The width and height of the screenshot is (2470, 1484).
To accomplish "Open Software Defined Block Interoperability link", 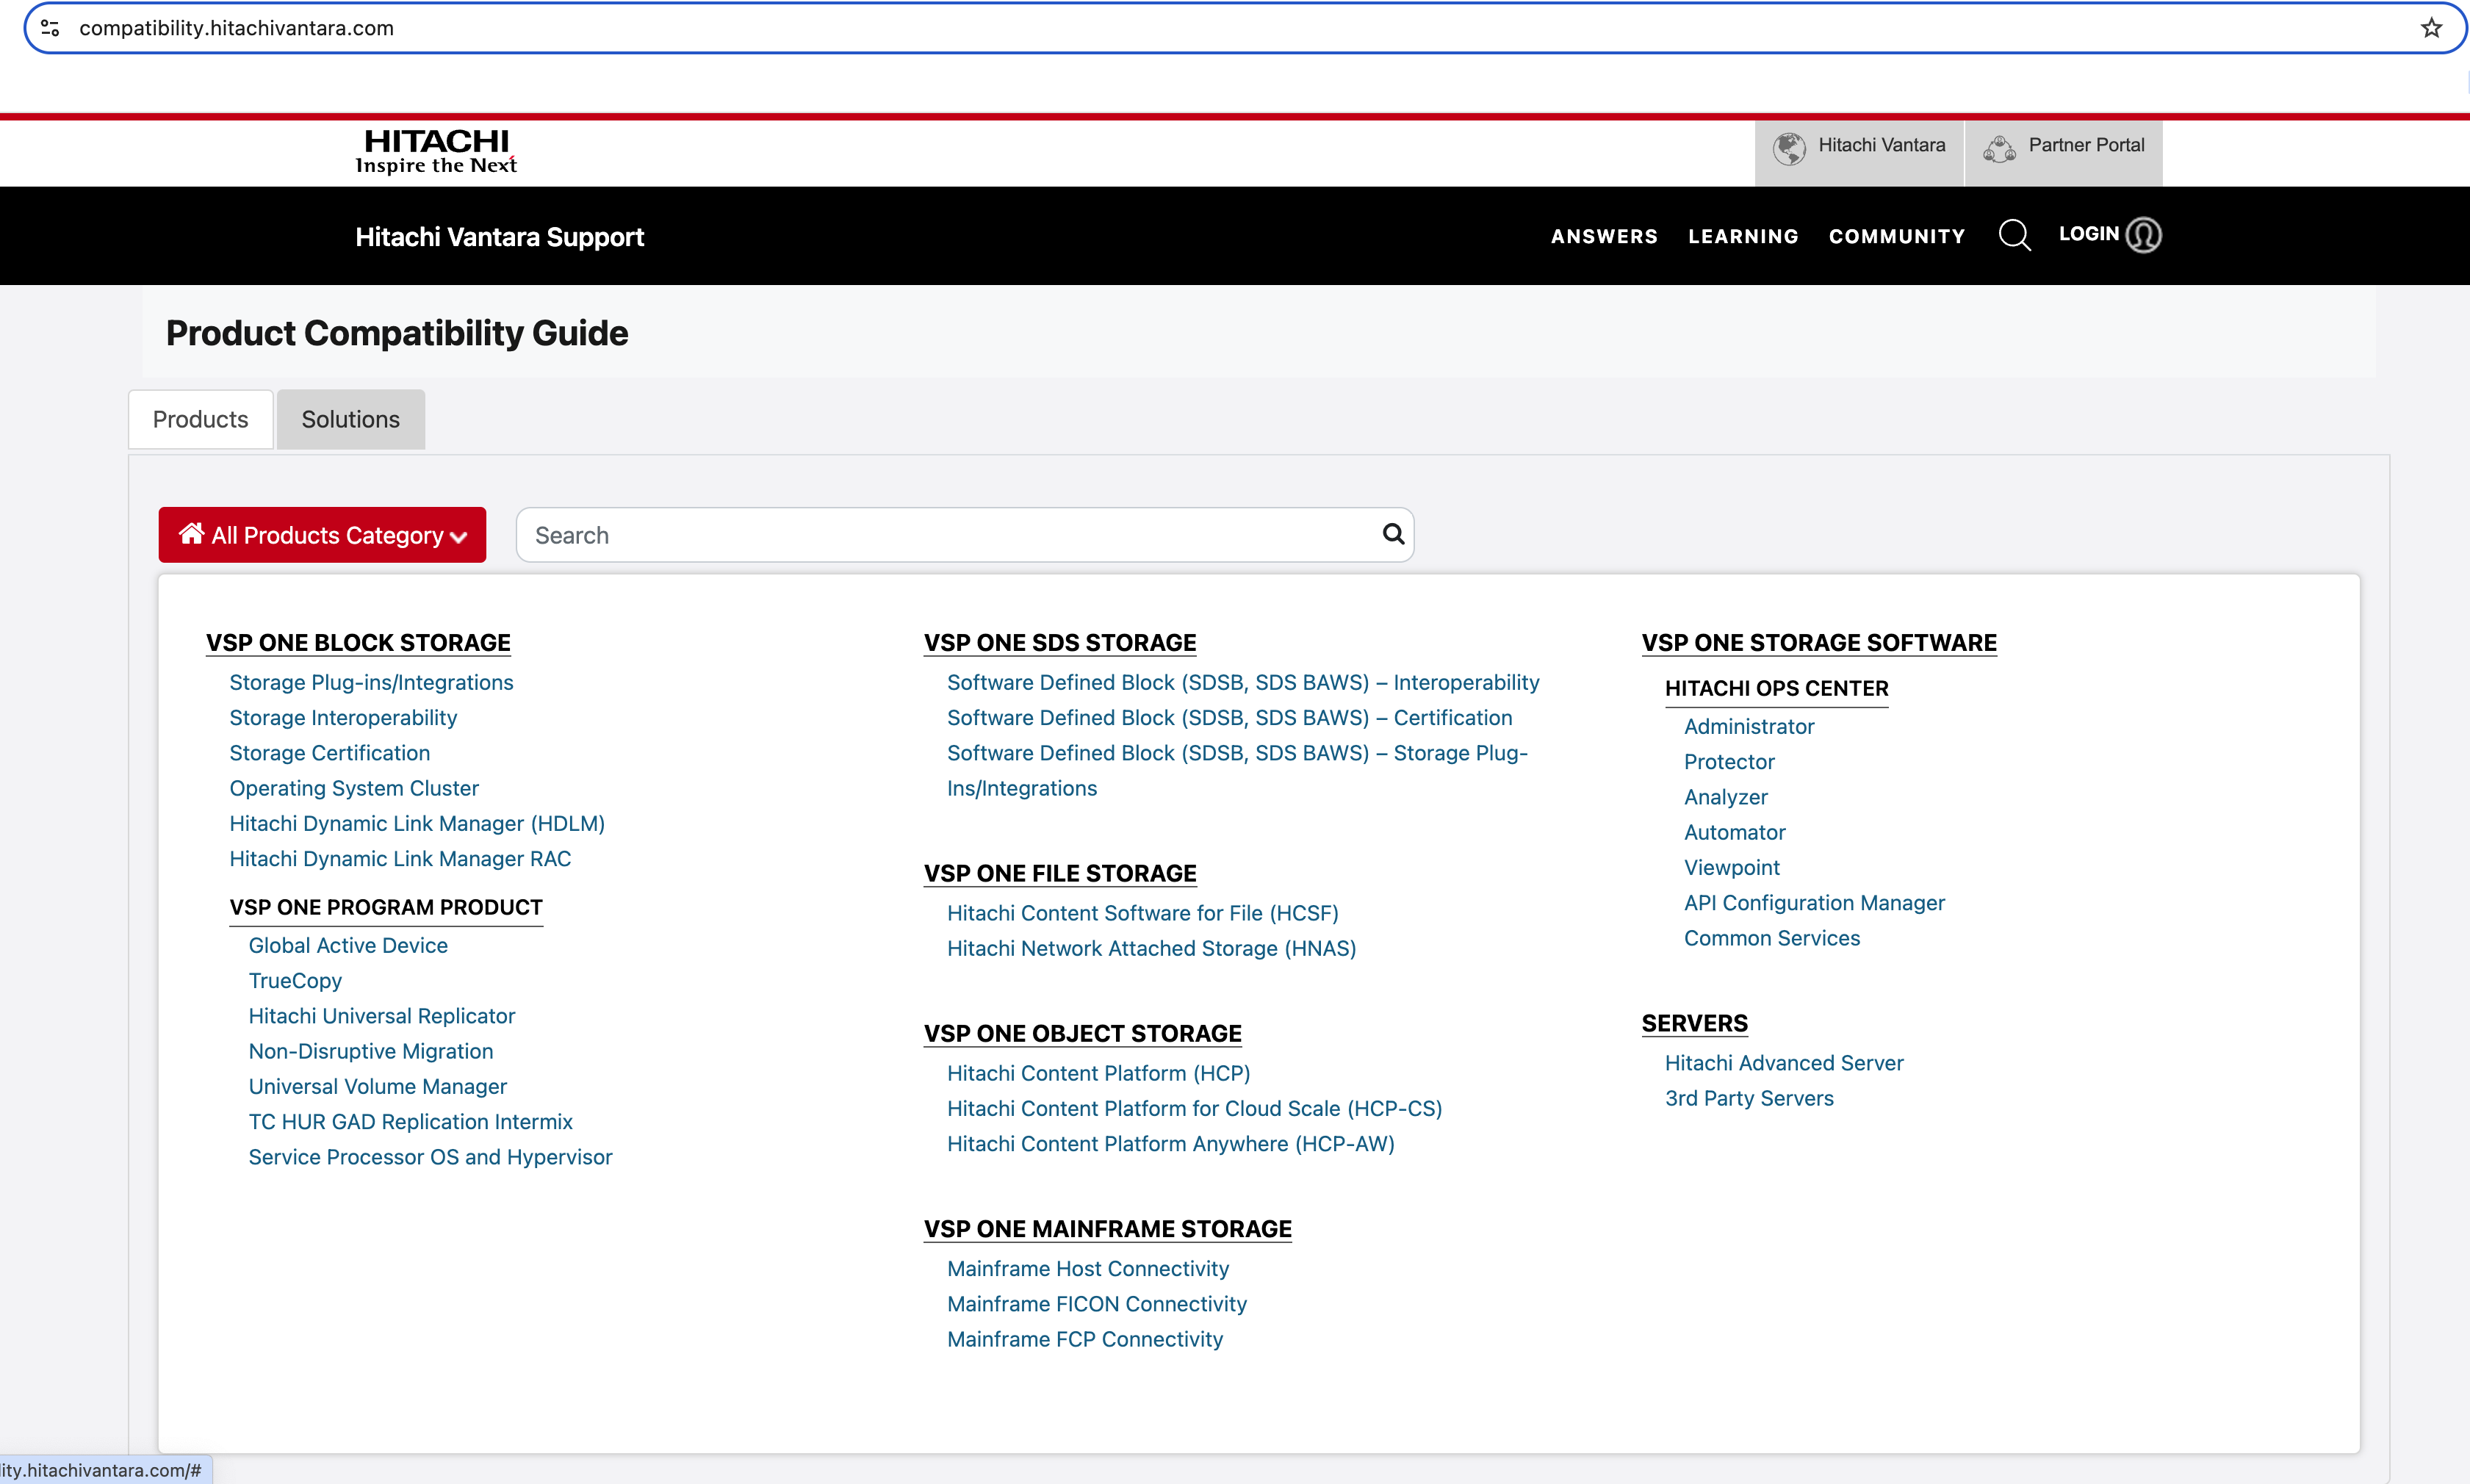I will pyautogui.click(x=1243, y=682).
